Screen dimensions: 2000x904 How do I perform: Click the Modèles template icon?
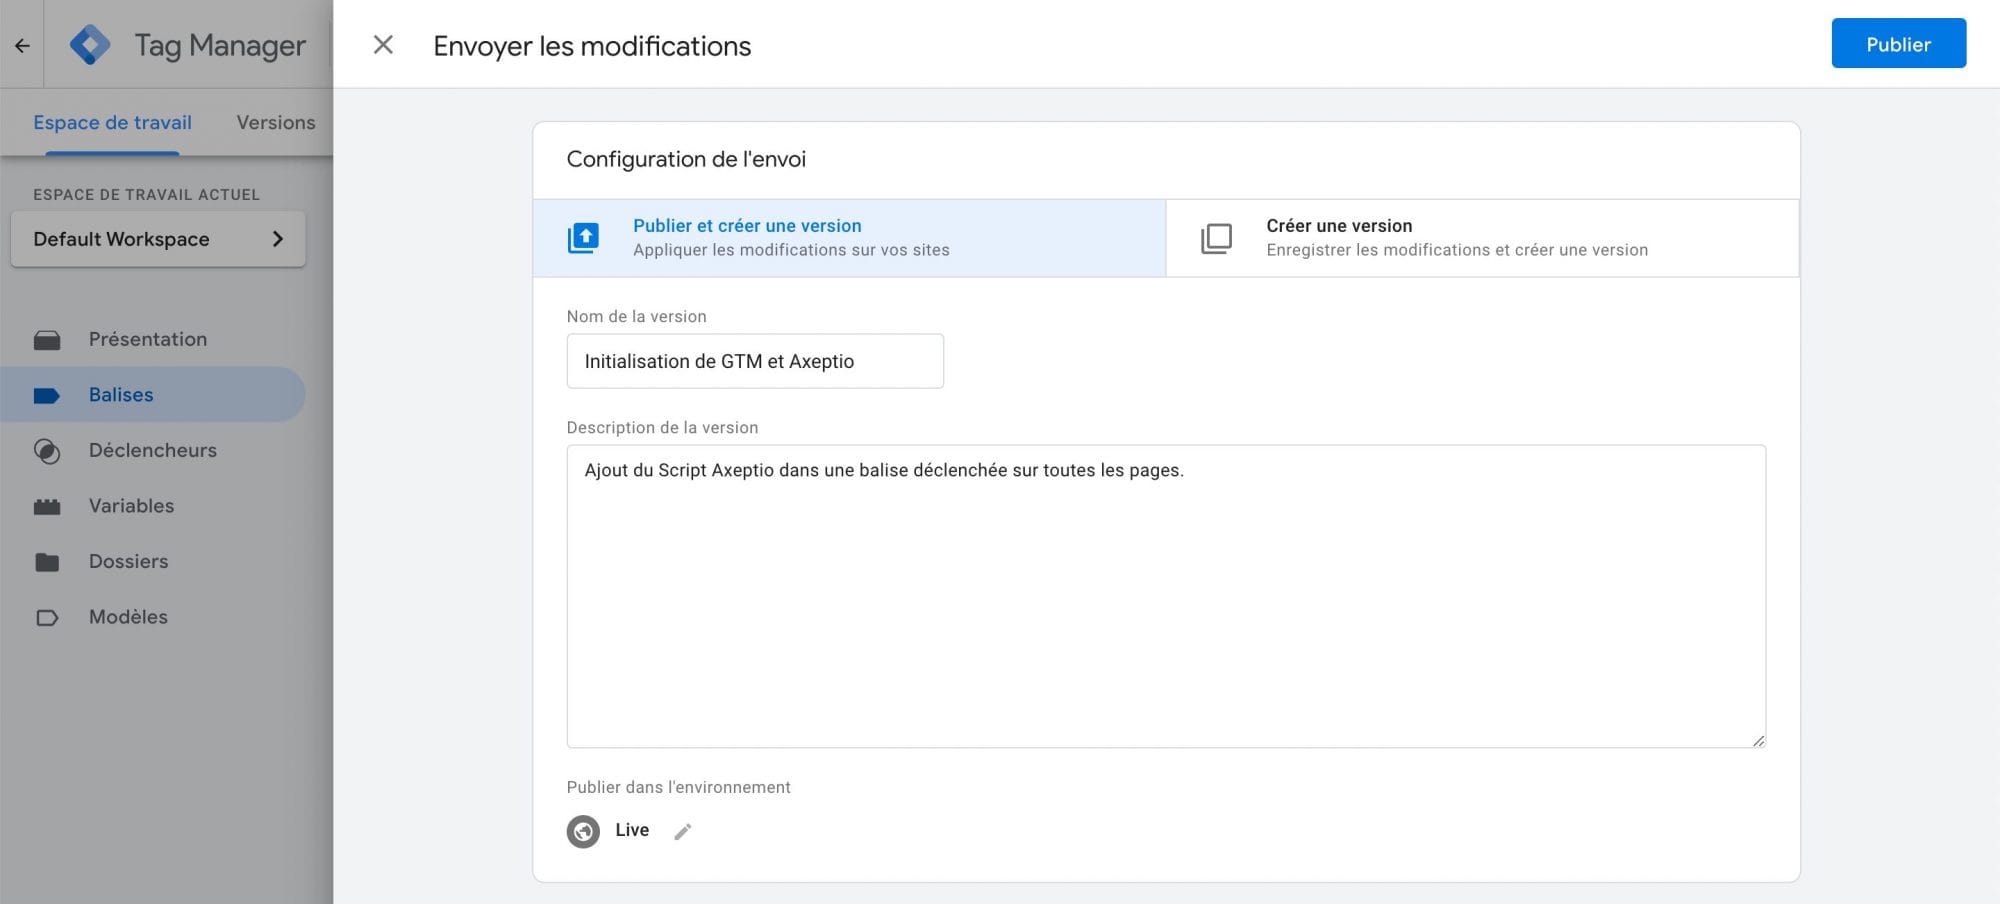tap(47, 617)
